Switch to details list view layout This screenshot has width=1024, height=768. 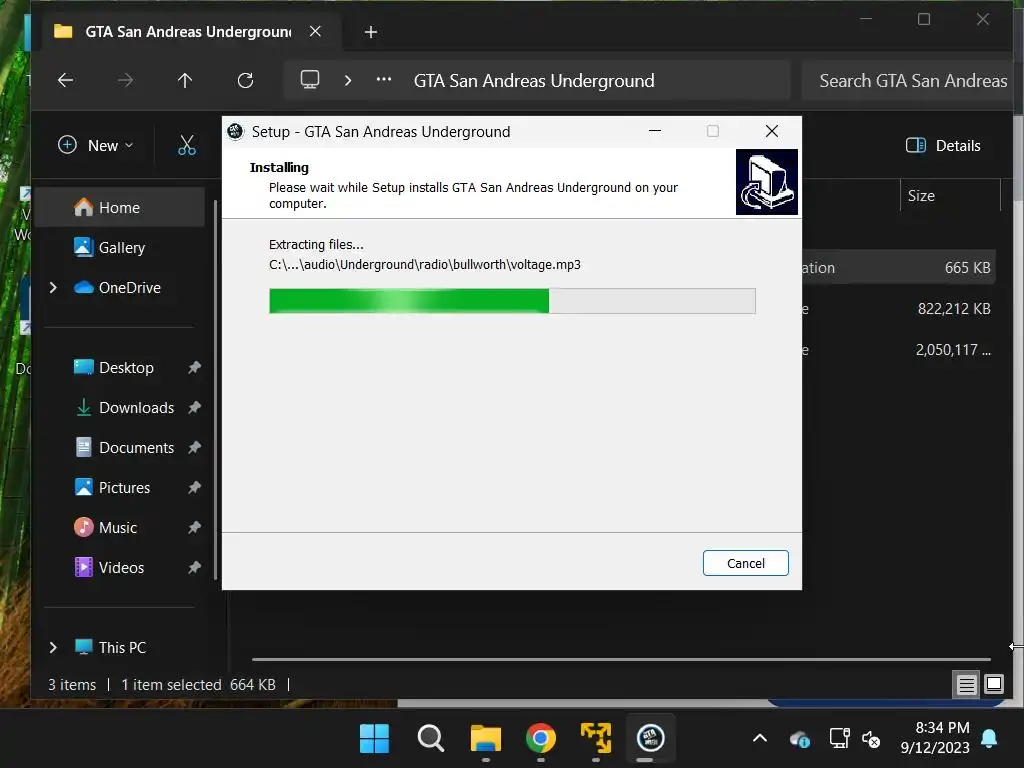[966, 684]
